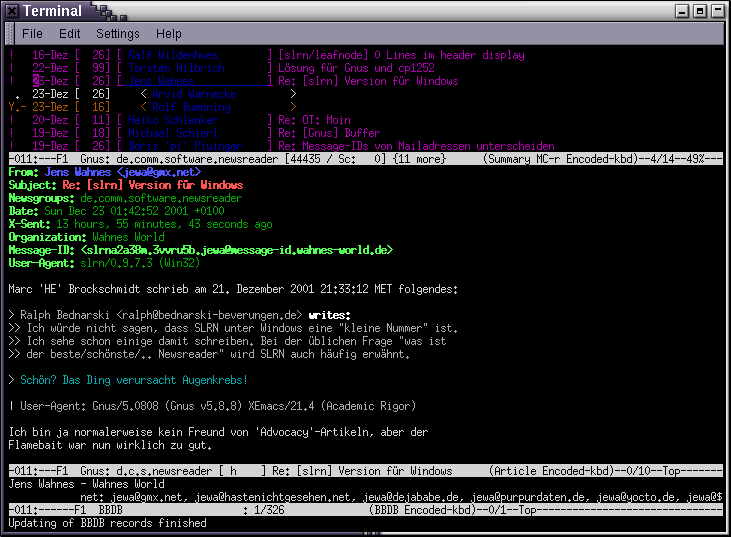Click 'Jens Wahnes - Wahnes World' BBDB record
Image resolution: width=731 pixels, height=537 pixels.
[86, 484]
